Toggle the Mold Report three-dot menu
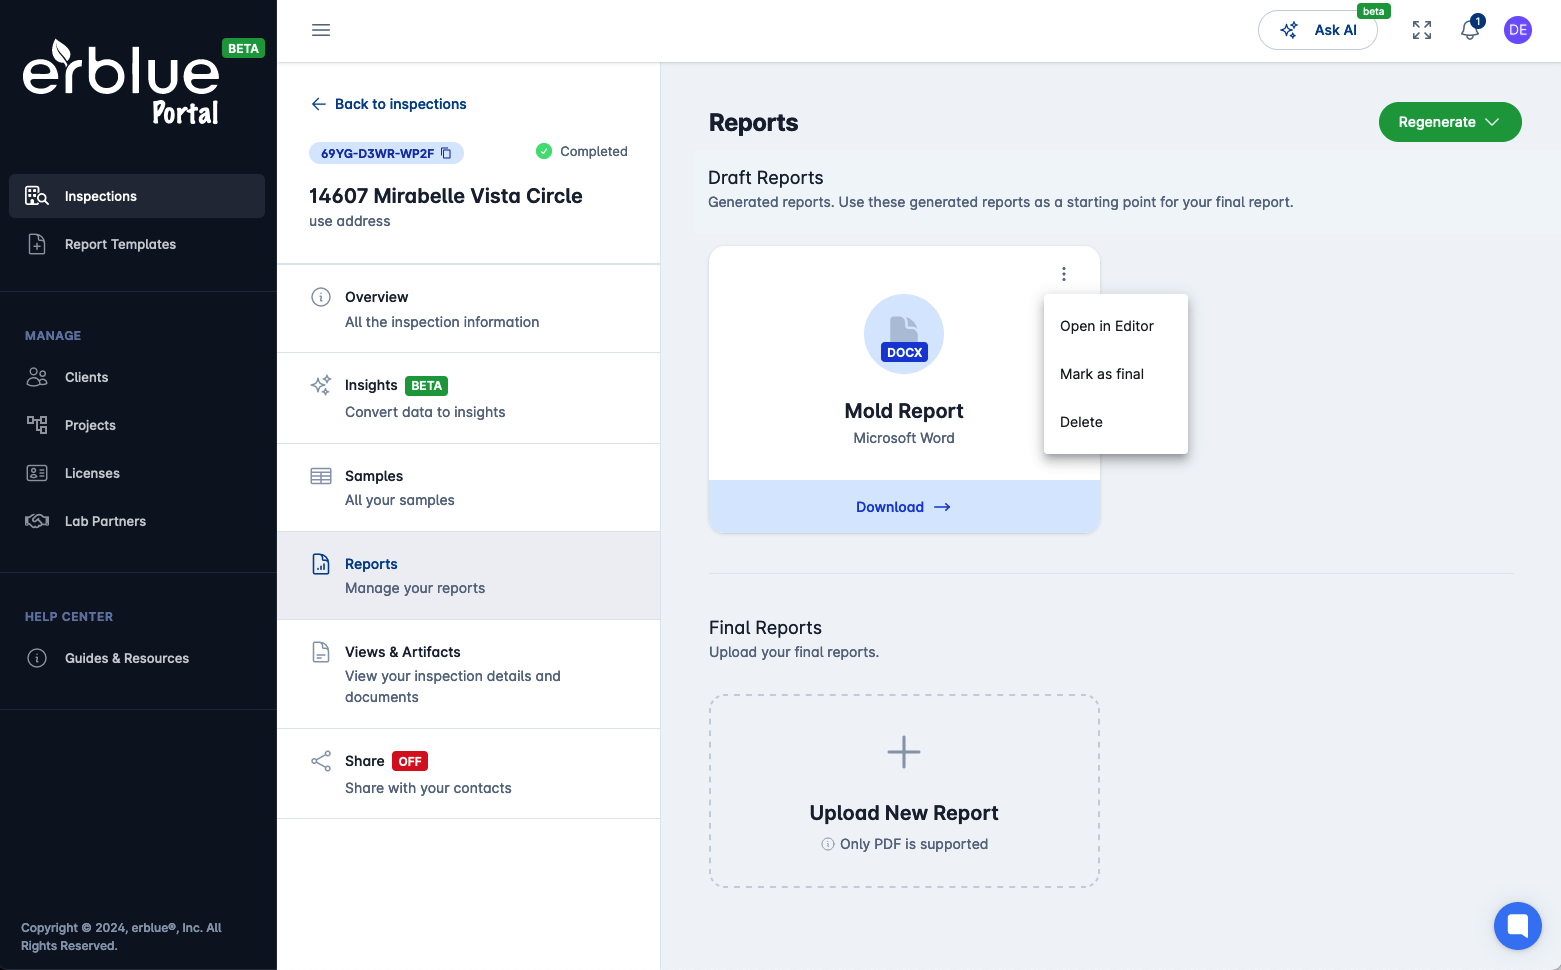1561x970 pixels. pyautogui.click(x=1064, y=274)
